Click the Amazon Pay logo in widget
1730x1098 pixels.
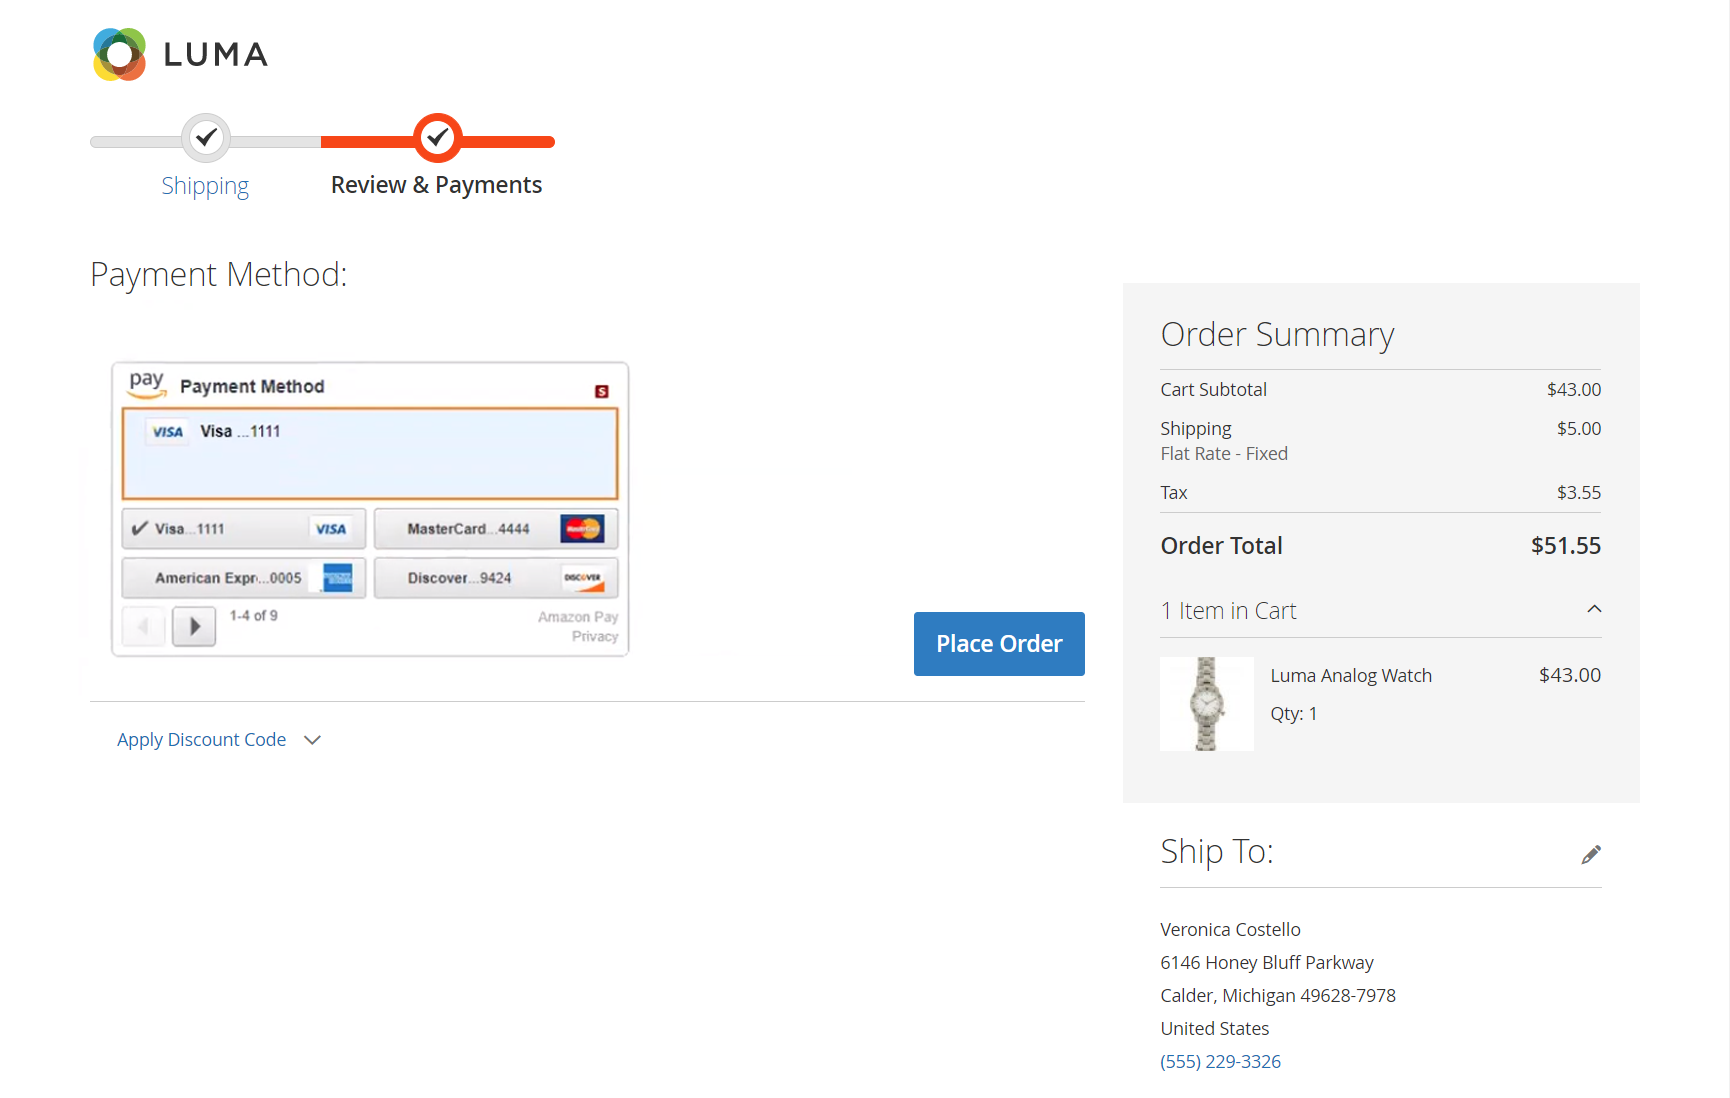pyautogui.click(x=146, y=383)
